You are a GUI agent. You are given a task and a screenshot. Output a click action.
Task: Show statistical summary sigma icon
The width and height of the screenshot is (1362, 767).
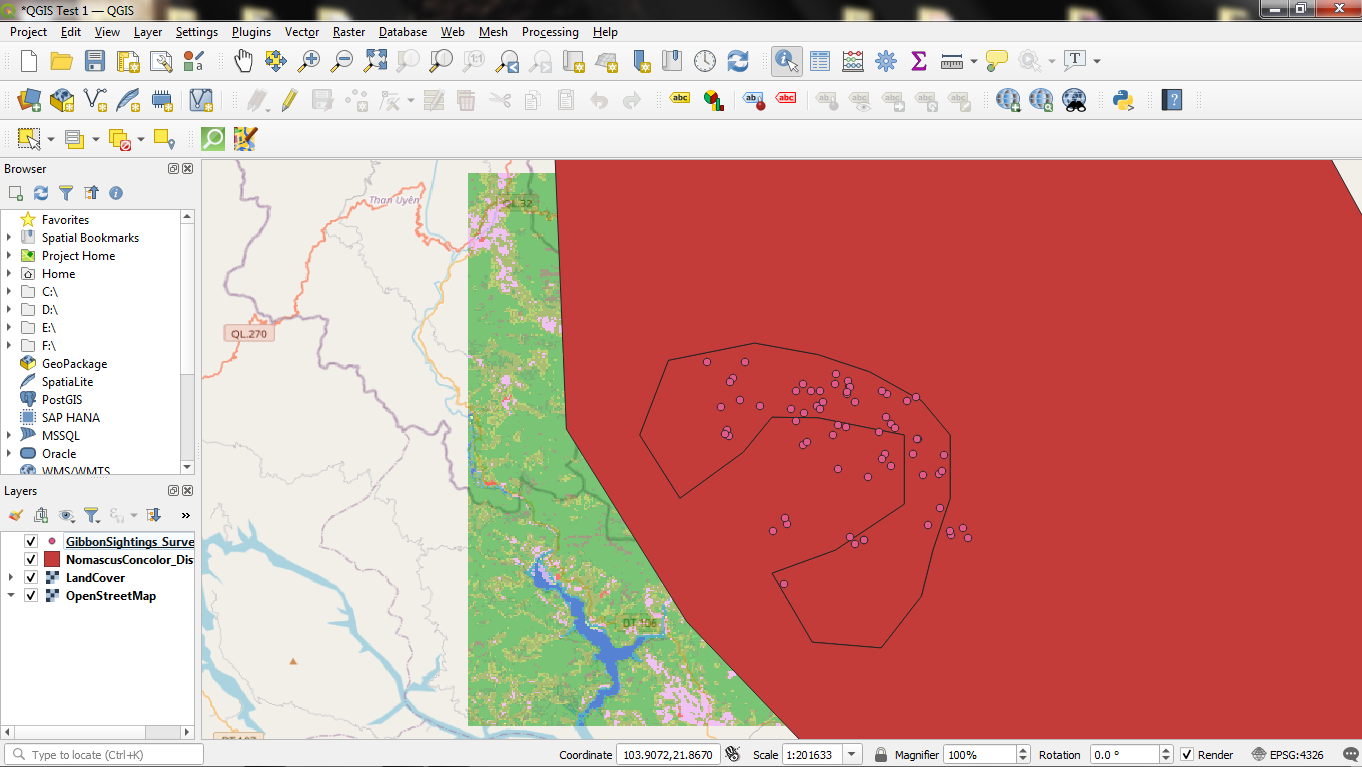click(919, 61)
